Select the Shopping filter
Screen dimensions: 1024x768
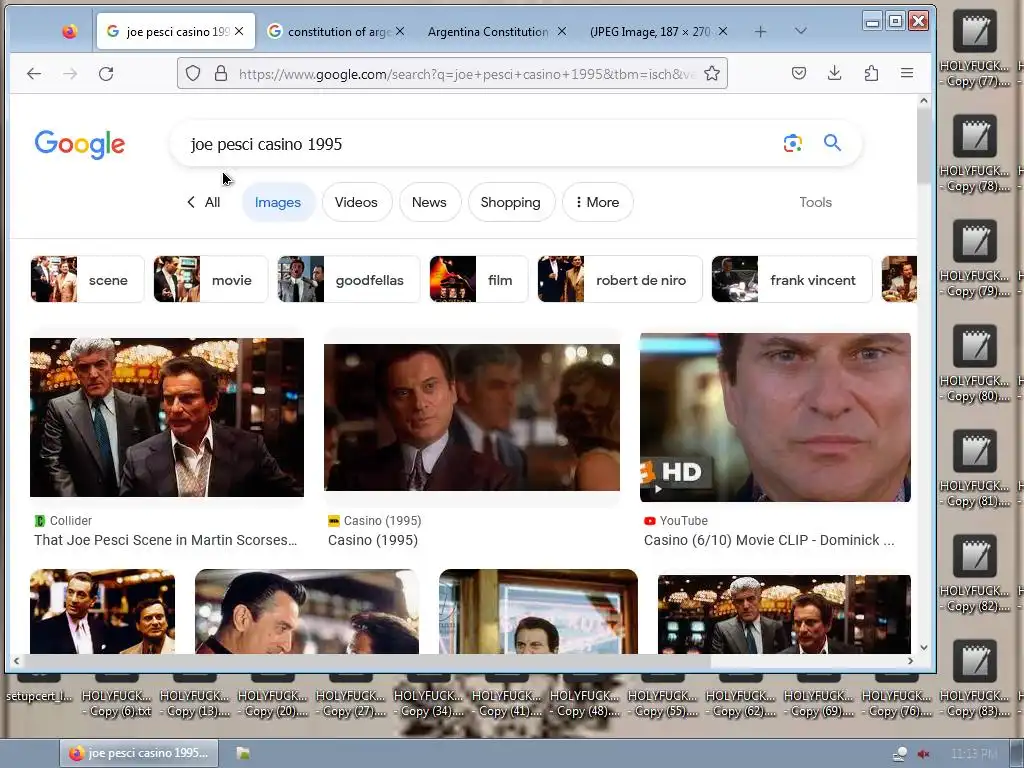[511, 202]
